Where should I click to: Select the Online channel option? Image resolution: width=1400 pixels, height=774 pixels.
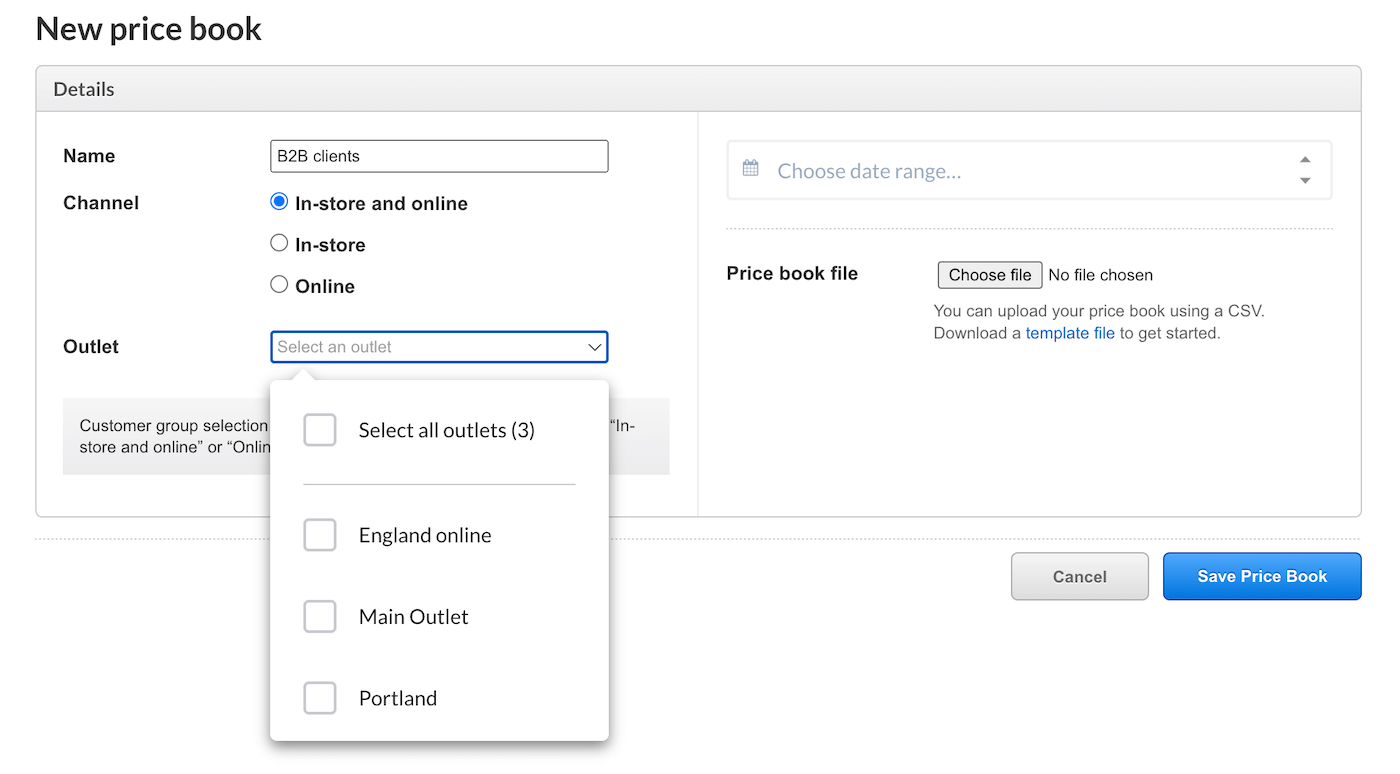click(279, 284)
